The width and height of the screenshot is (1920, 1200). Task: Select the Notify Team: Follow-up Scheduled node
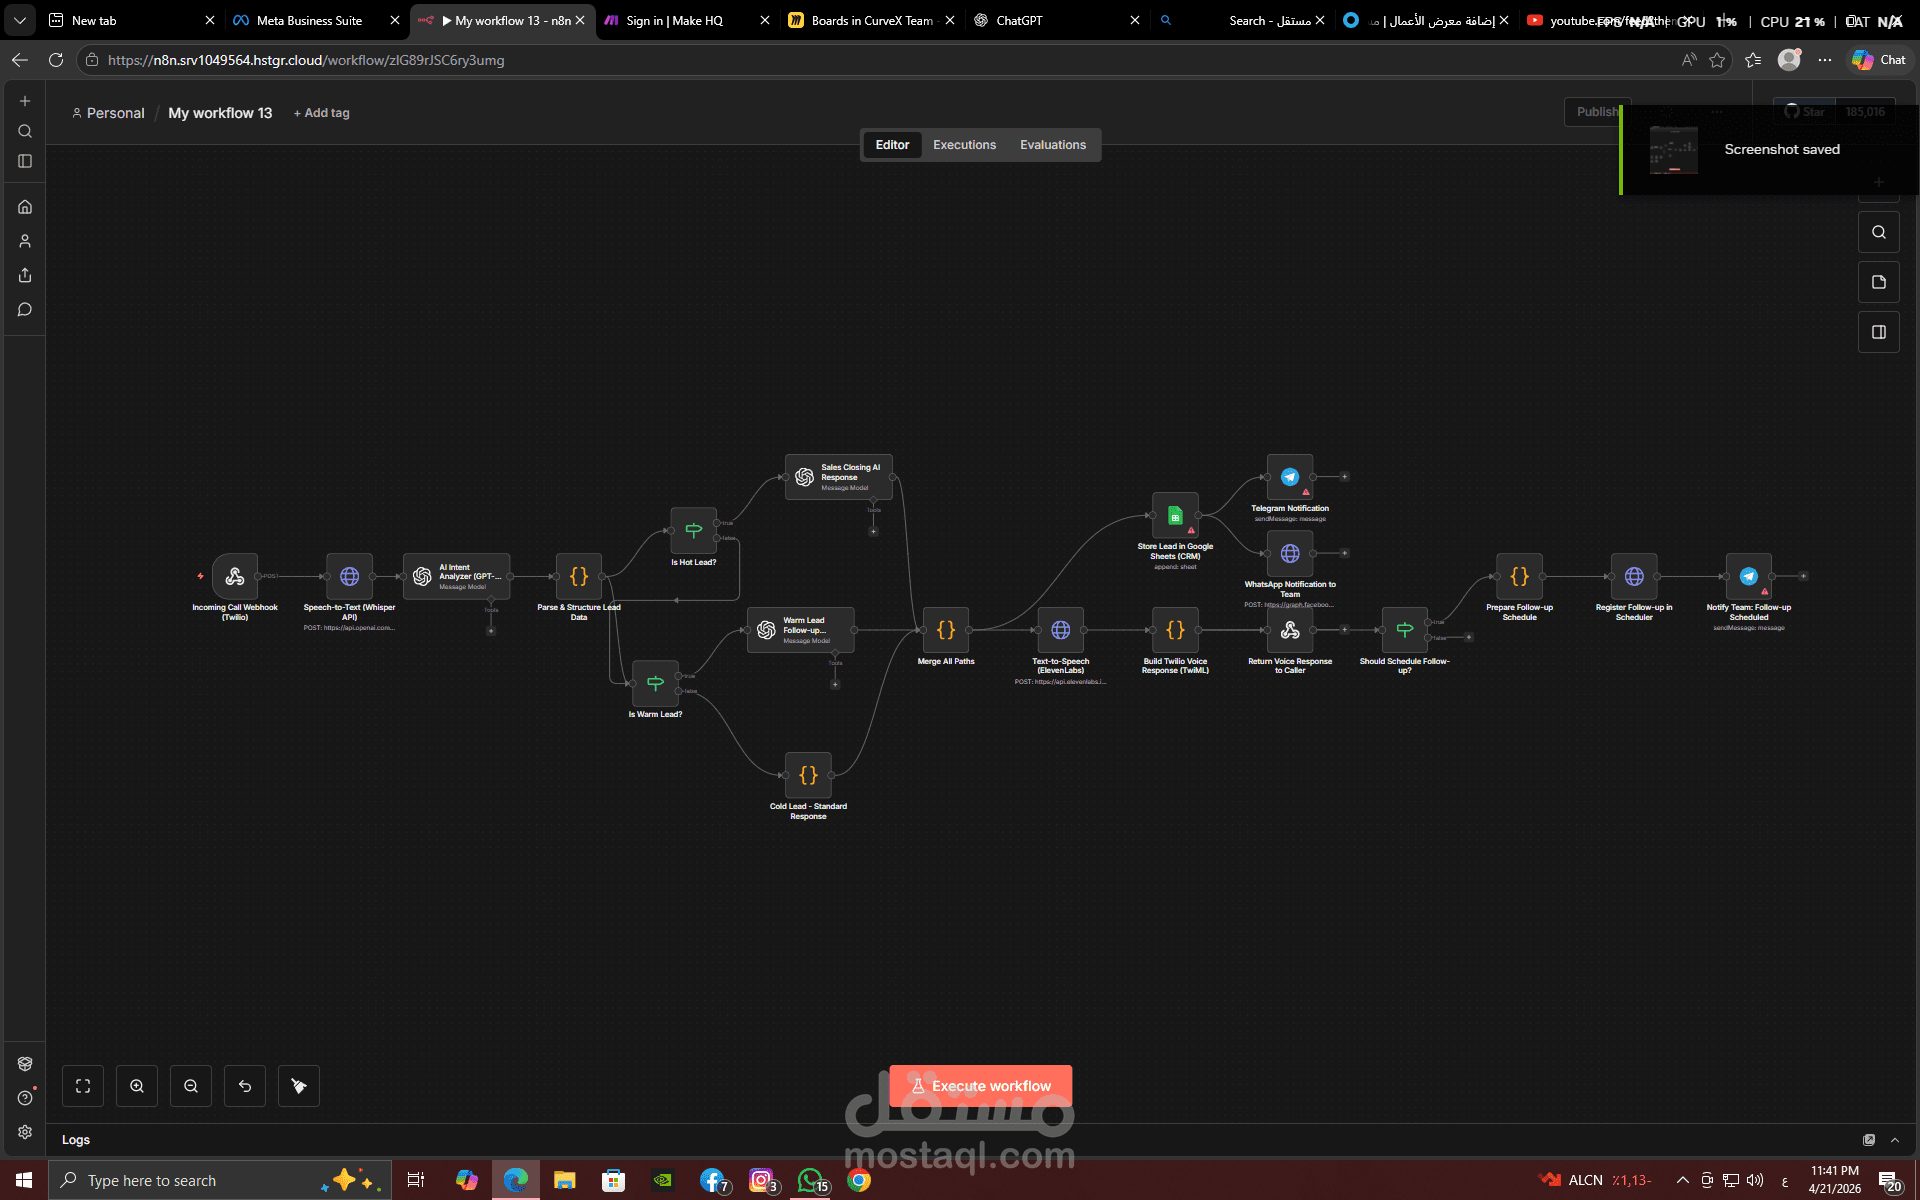(x=1749, y=576)
